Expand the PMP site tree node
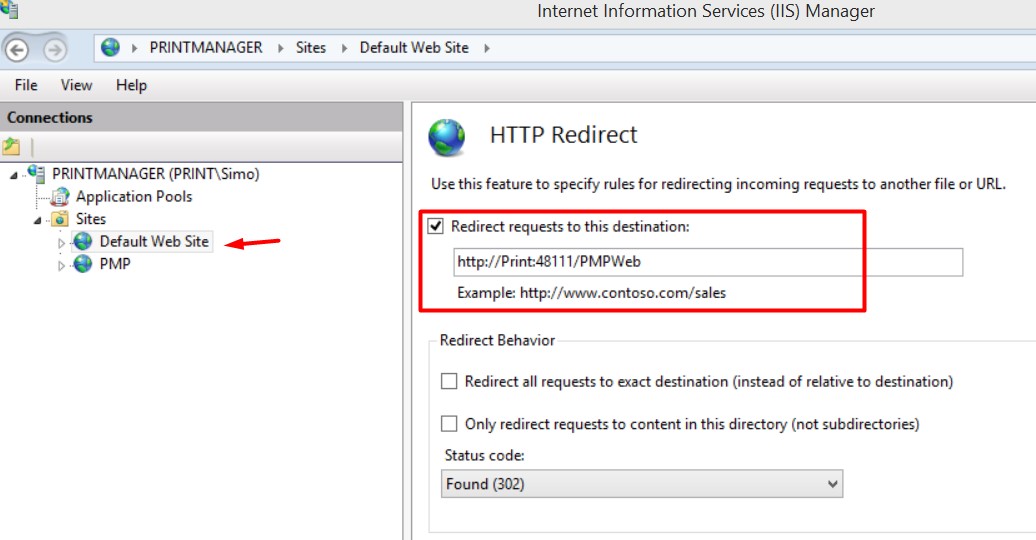1036x540 pixels. pyautogui.click(x=61, y=266)
